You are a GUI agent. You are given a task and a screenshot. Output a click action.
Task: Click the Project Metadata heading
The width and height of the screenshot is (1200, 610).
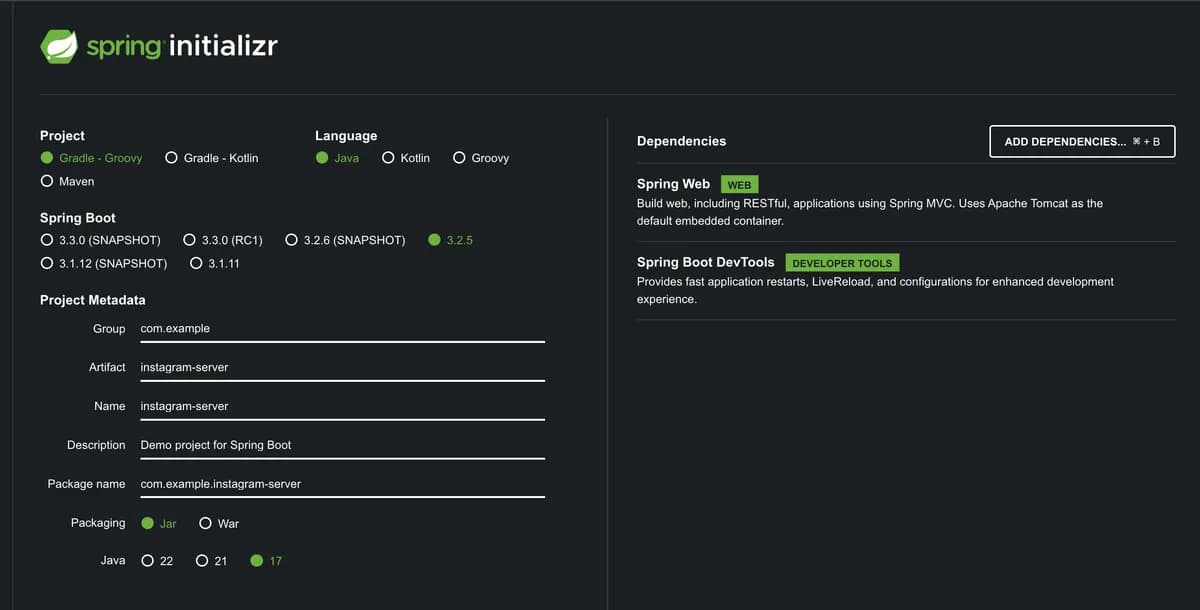point(92,300)
